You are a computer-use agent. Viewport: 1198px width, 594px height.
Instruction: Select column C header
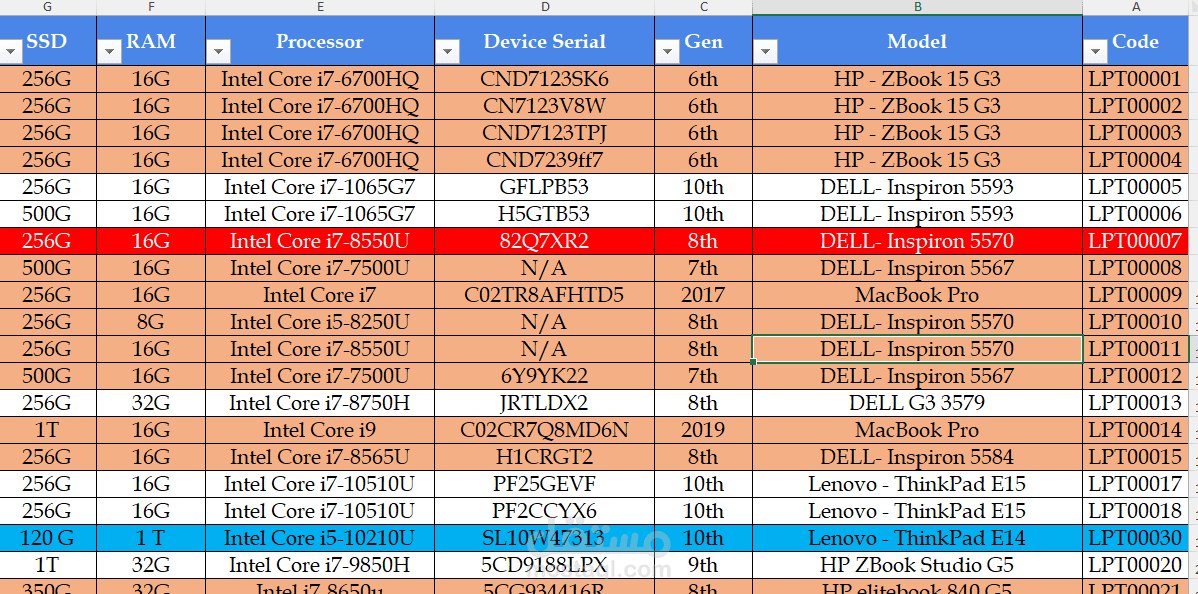tap(704, 7)
